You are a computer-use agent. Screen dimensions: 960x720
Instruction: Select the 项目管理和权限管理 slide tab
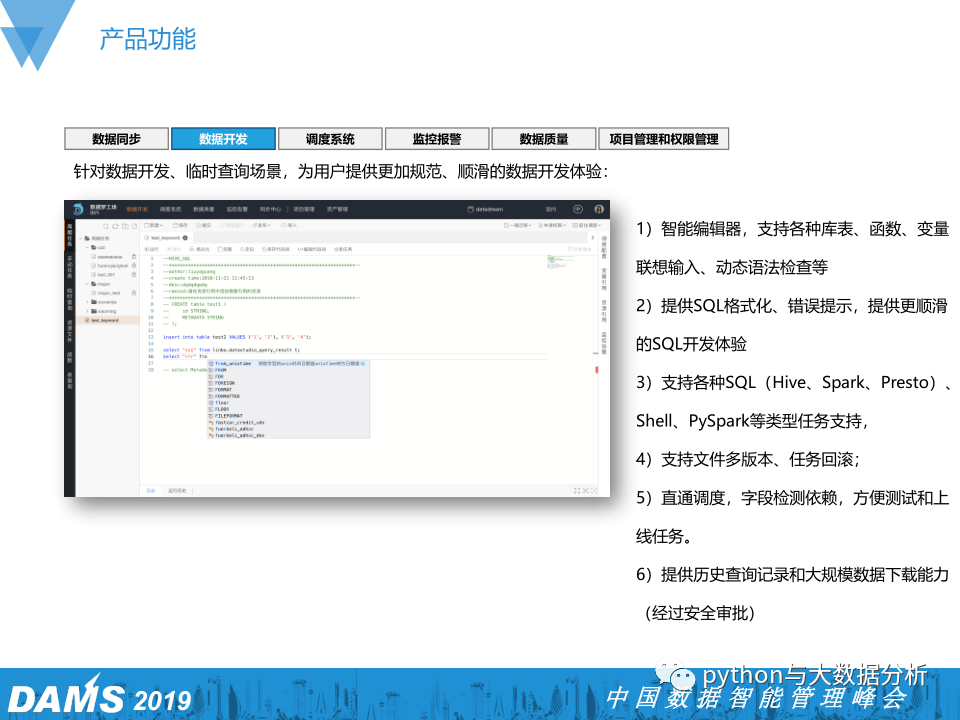664,139
